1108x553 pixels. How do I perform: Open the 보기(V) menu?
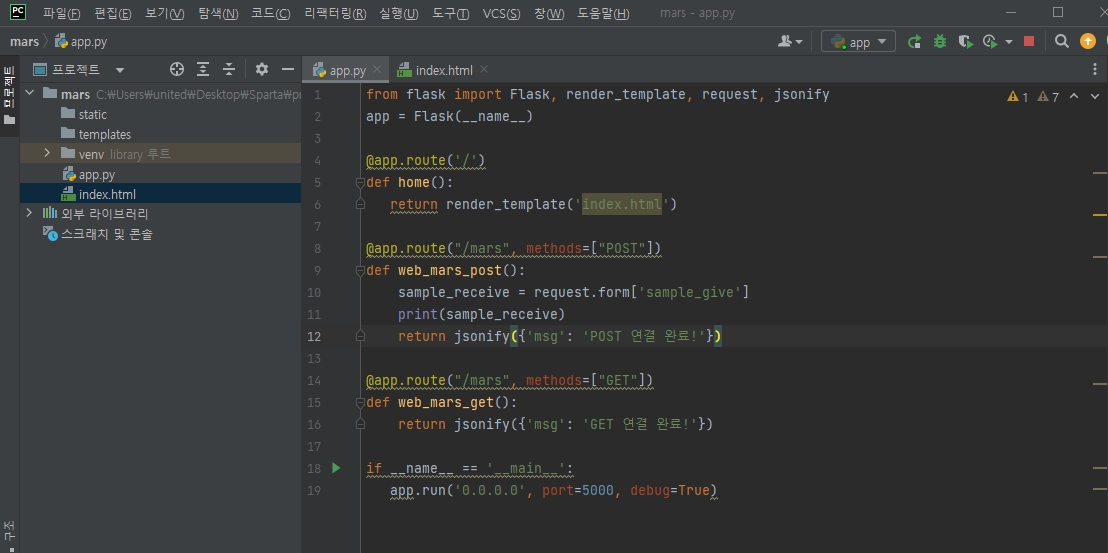[x=165, y=13]
